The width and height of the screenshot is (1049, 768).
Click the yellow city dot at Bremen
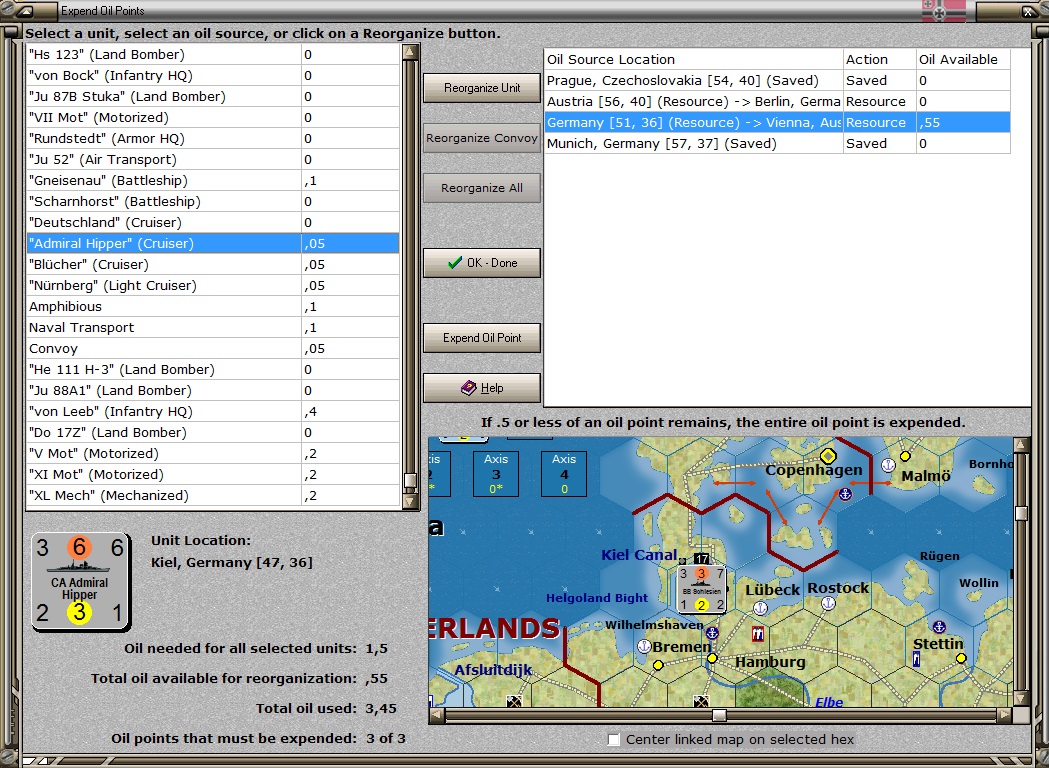pyautogui.click(x=658, y=665)
